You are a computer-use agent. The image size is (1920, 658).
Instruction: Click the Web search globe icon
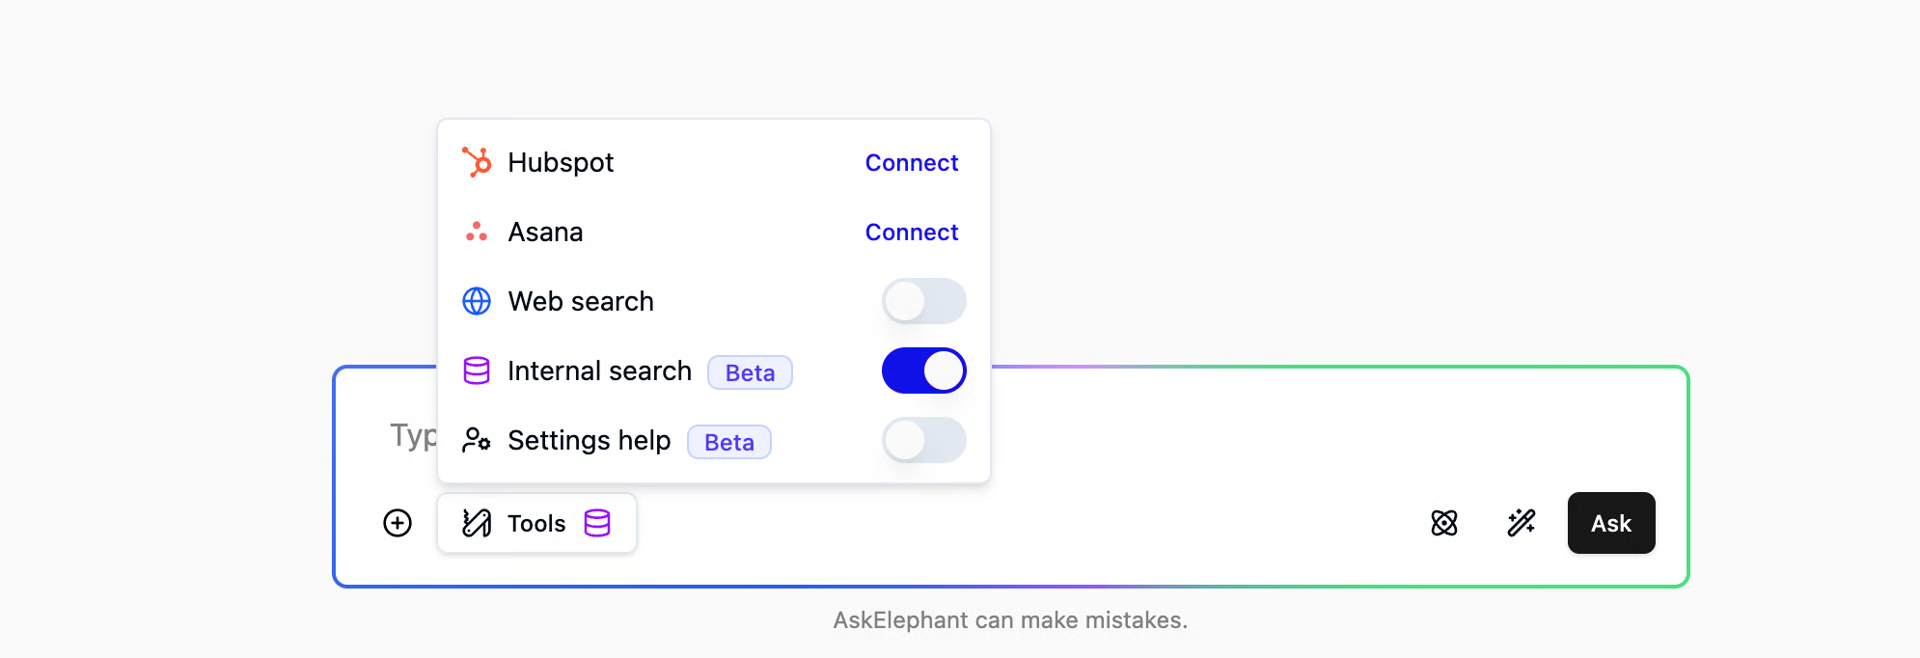(x=477, y=301)
